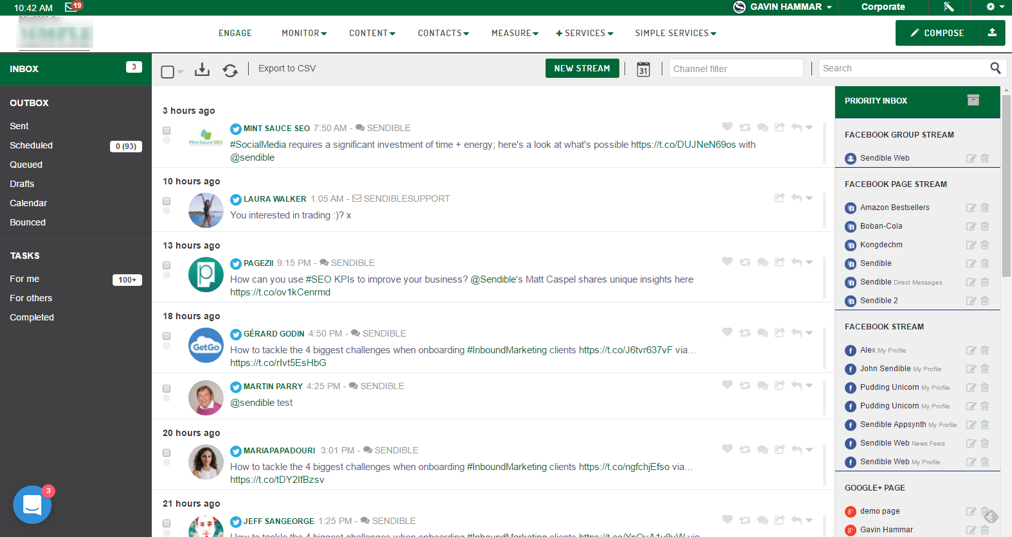Share the Mint Sauce SEO message
The width and height of the screenshot is (1012, 537).
(779, 128)
